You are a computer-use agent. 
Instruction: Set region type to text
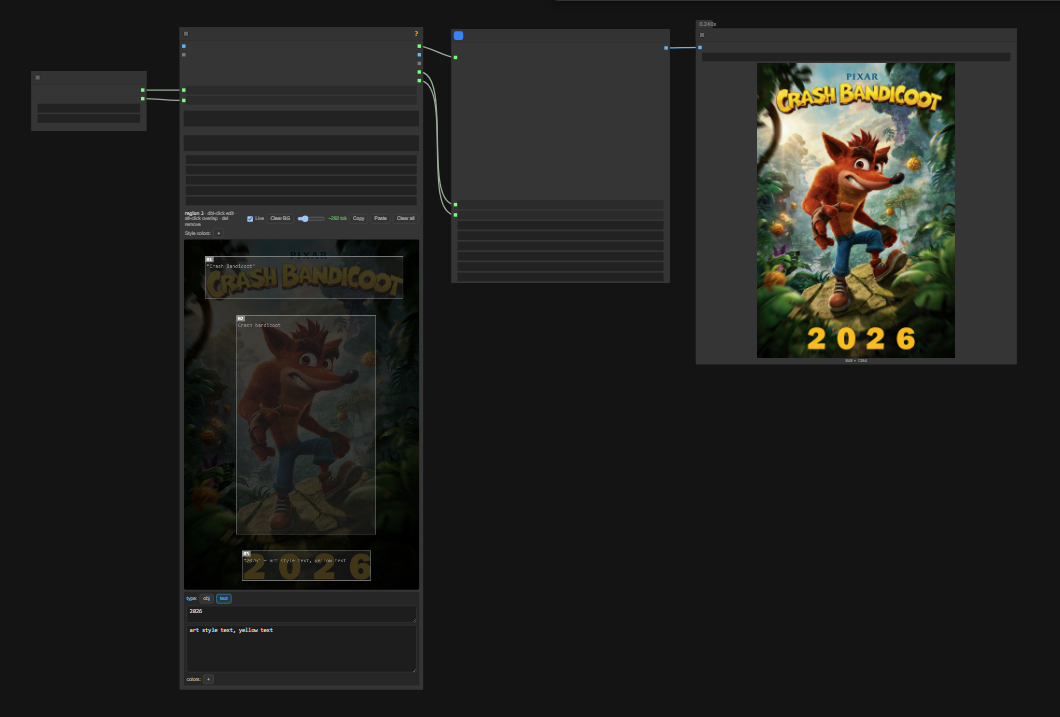tap(224, 599)
